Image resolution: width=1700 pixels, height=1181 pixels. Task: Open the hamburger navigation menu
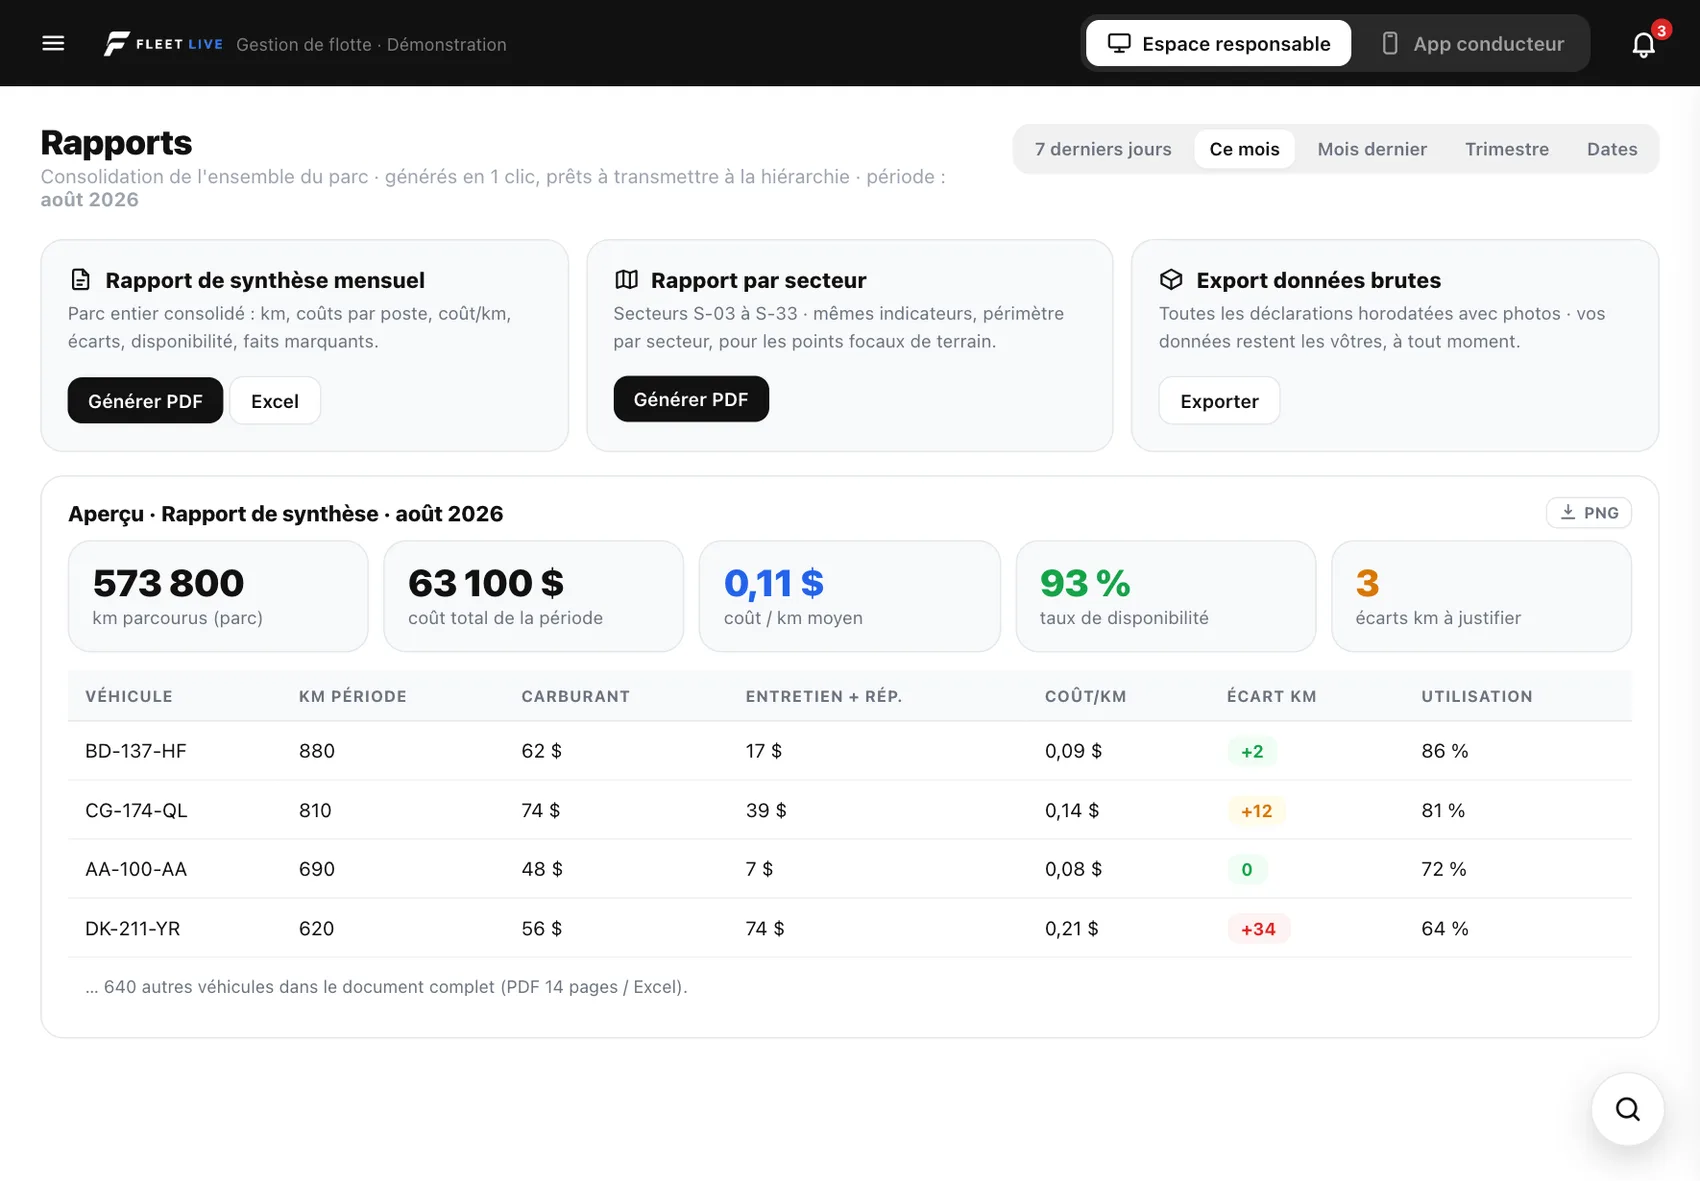coord(53,43)
